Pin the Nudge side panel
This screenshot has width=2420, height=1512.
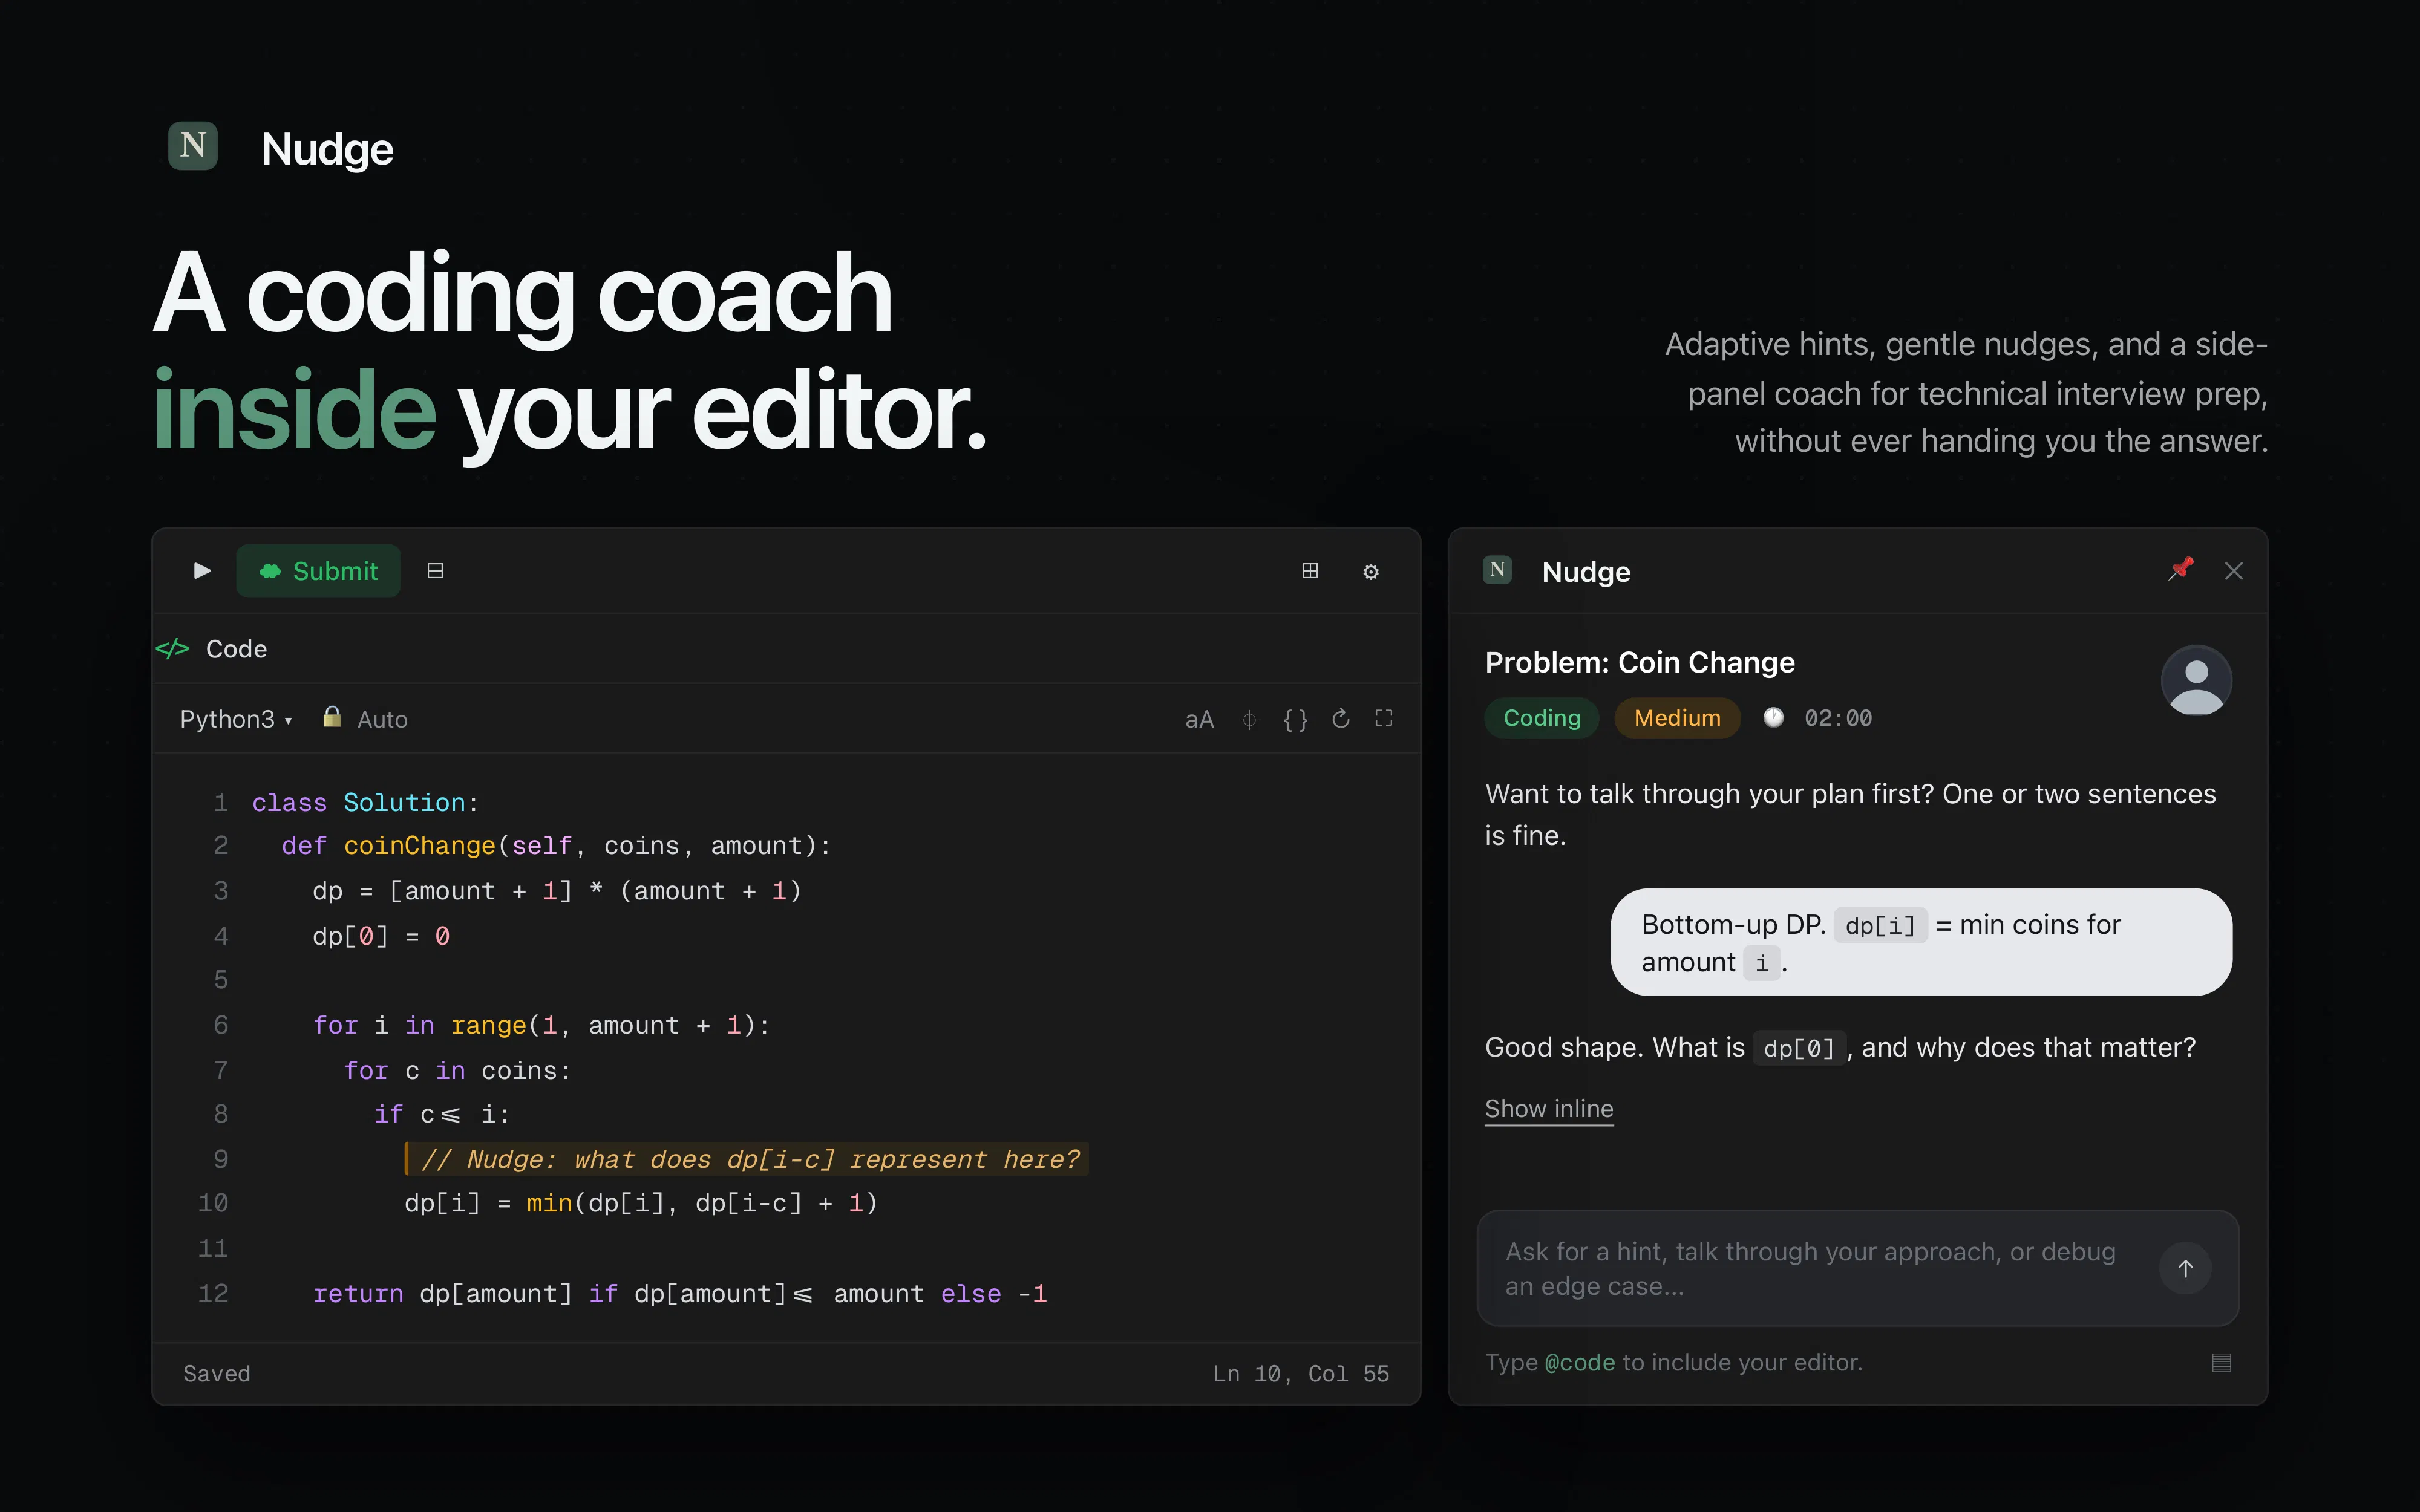pos(2181,569)
